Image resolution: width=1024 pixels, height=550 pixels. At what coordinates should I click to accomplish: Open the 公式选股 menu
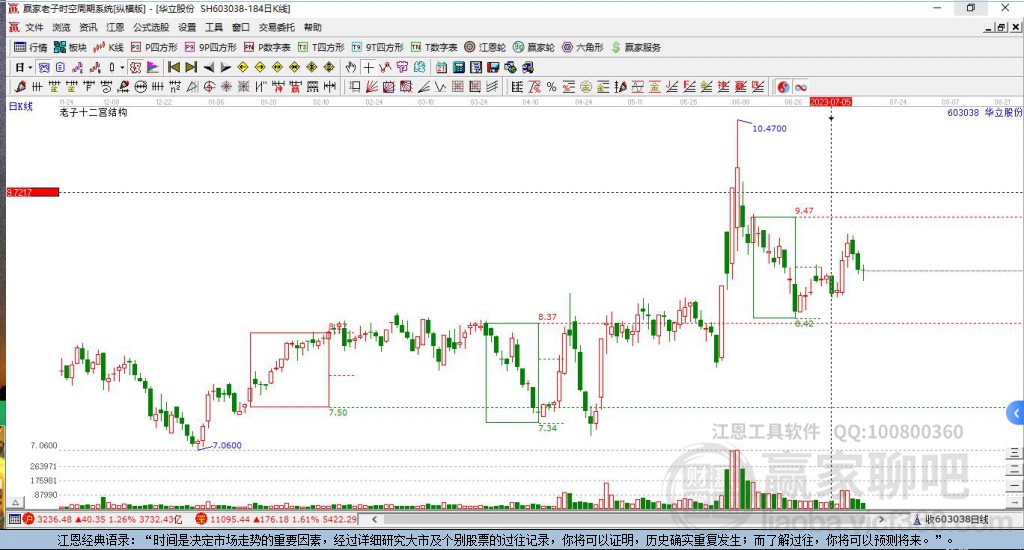pyautogui.click(x=151, y=27)
